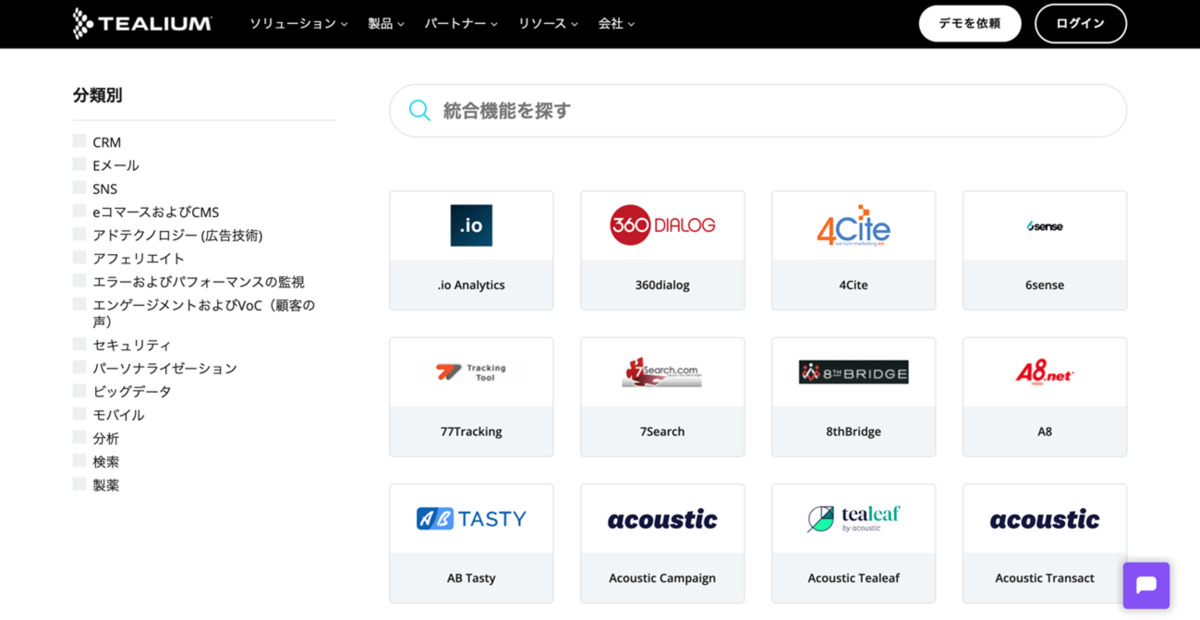Image resolution: width=1200 pixels, height=620 pixels.
Task: Expand the 会社 dropdown menu
Action: [x=617, y=23]
